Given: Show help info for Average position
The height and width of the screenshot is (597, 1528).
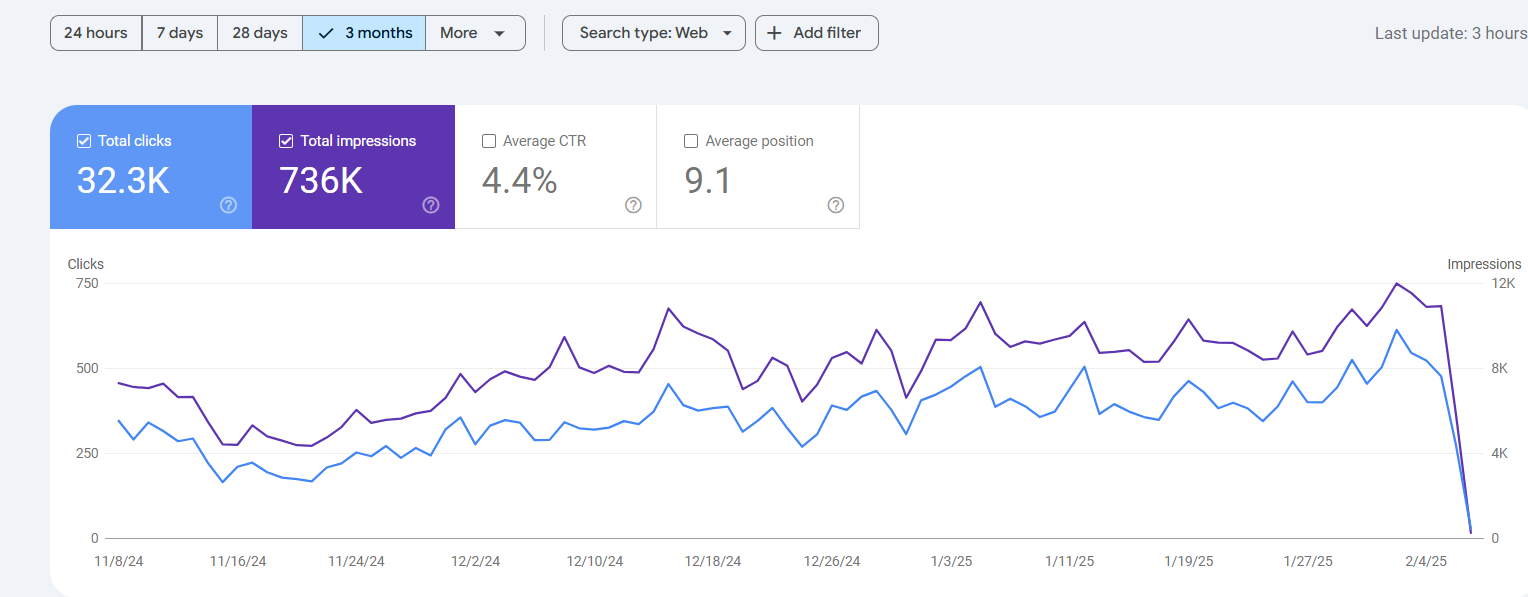Looking at the screenshot, I should [836, 205].
